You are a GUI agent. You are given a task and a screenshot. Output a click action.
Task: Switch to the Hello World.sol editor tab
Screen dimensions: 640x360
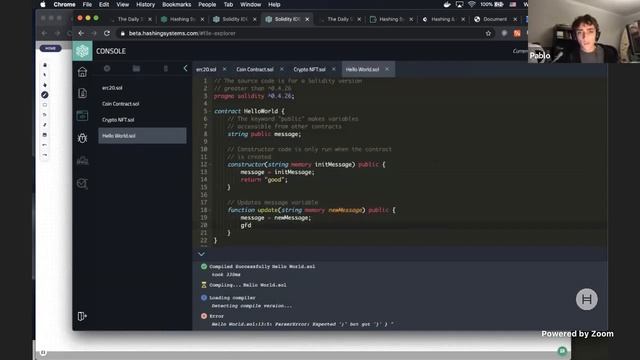(x=362, y=69)
